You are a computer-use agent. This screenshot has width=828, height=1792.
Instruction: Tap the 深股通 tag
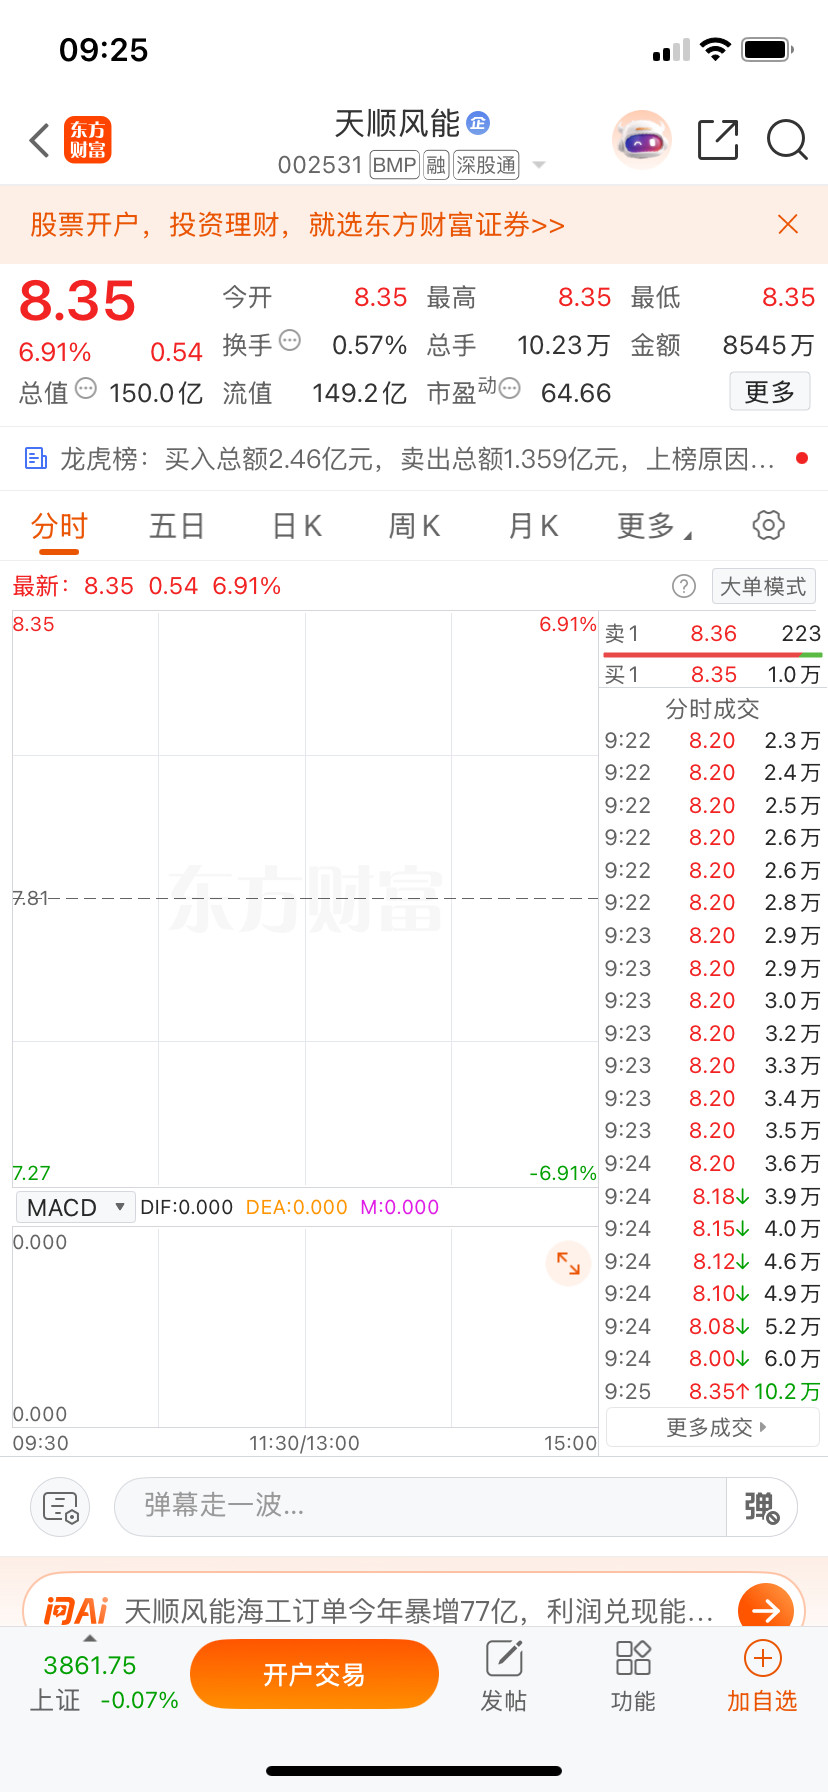pyautogui.click(x=486, y=165)
